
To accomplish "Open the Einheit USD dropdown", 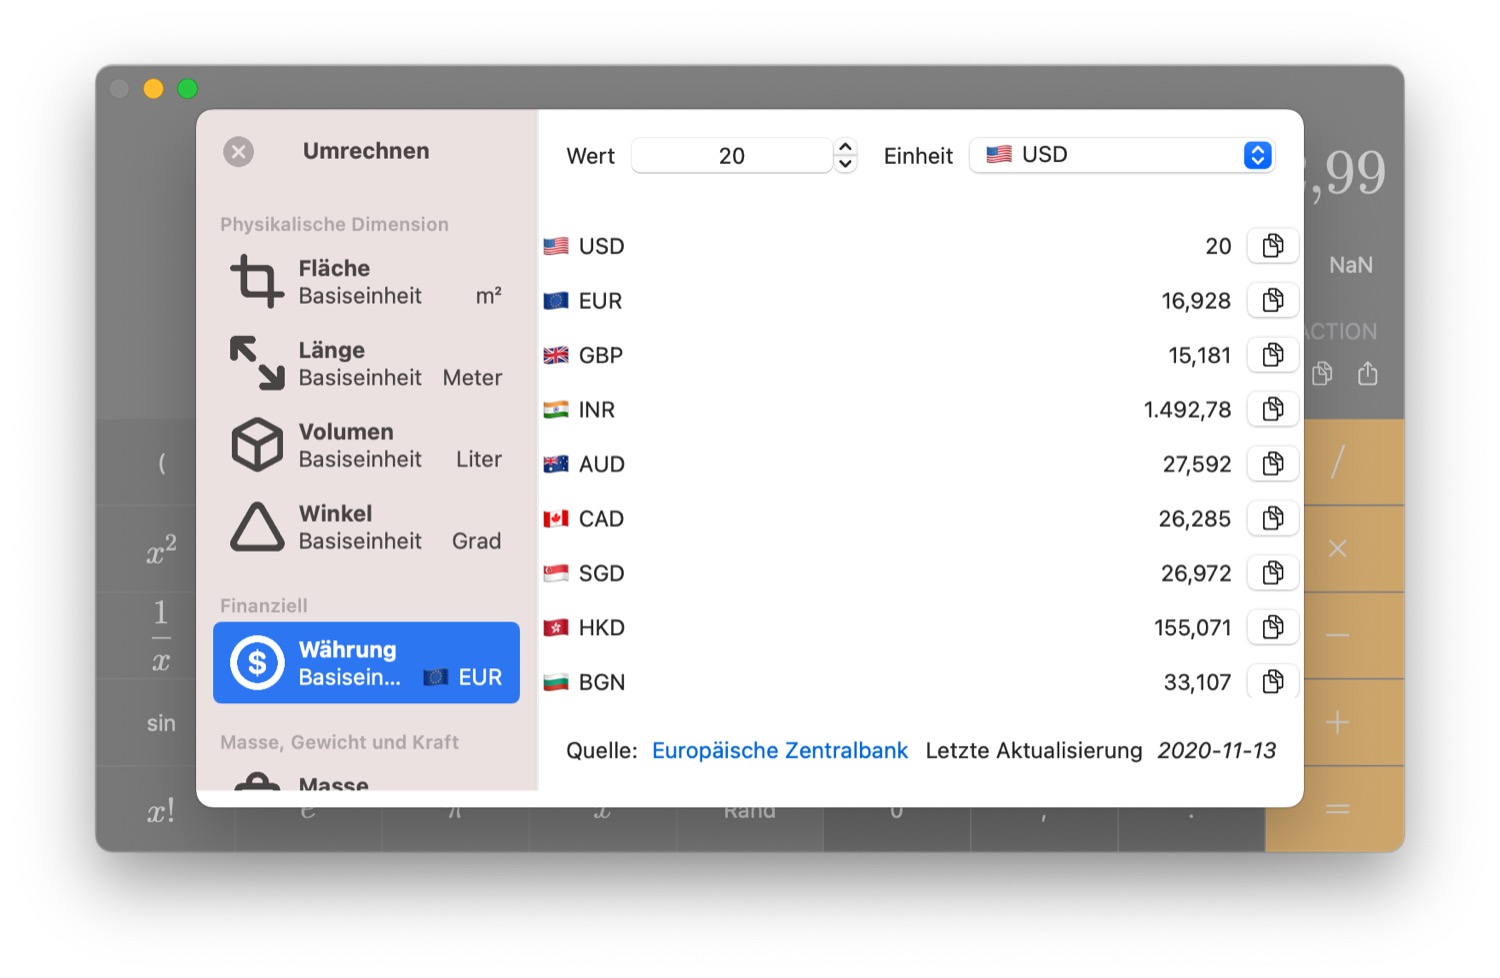I will tap(1122, 155).
